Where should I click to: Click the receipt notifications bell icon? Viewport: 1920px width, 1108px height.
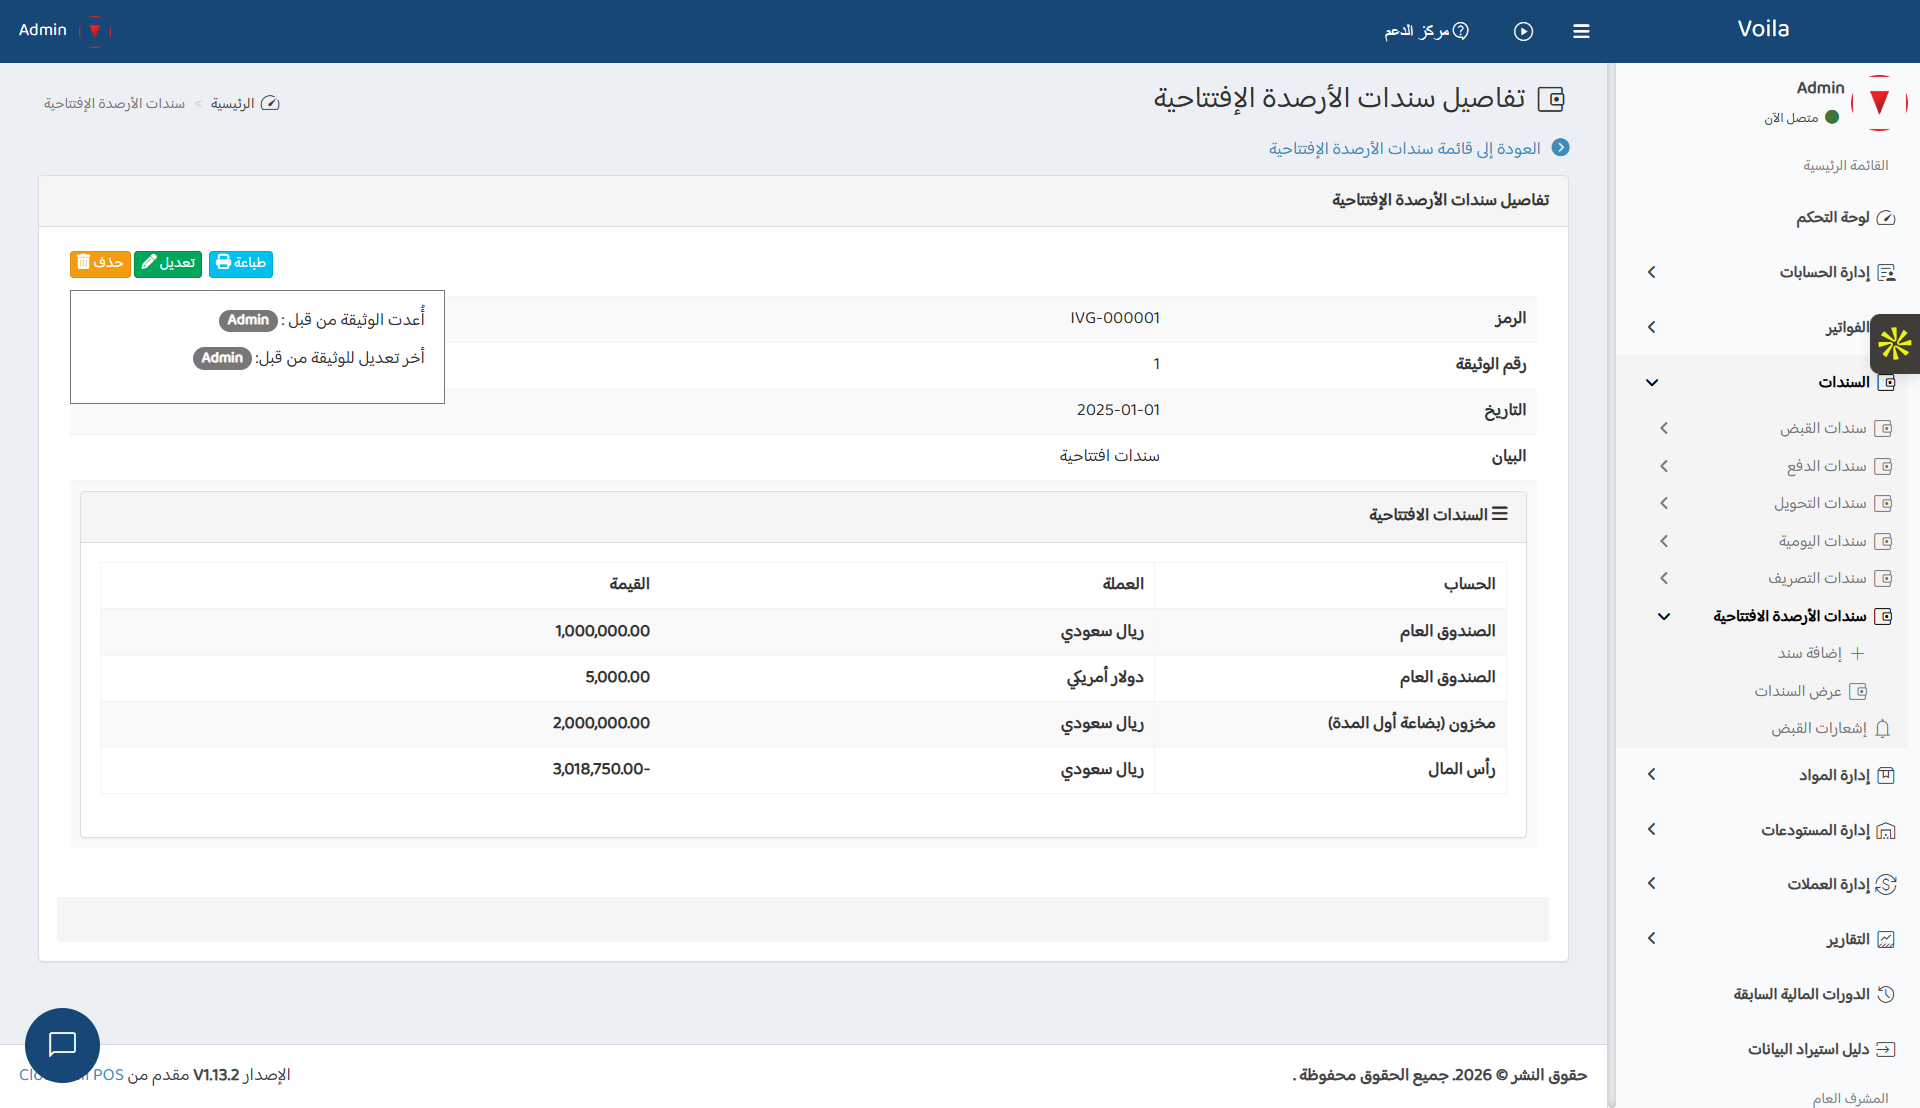pos(1882,729)
